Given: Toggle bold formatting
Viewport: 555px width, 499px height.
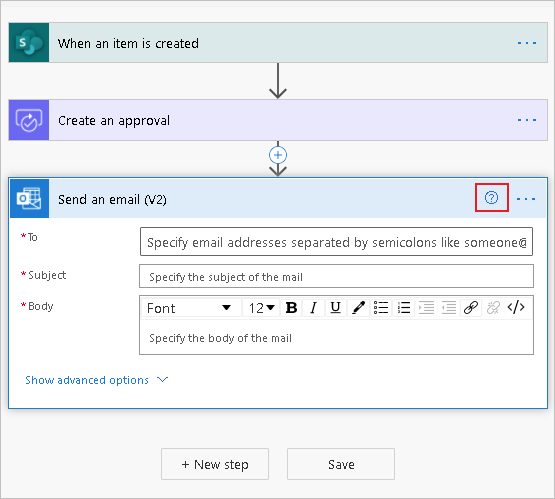Looking at the screenshot, I should tap(291, 308).
